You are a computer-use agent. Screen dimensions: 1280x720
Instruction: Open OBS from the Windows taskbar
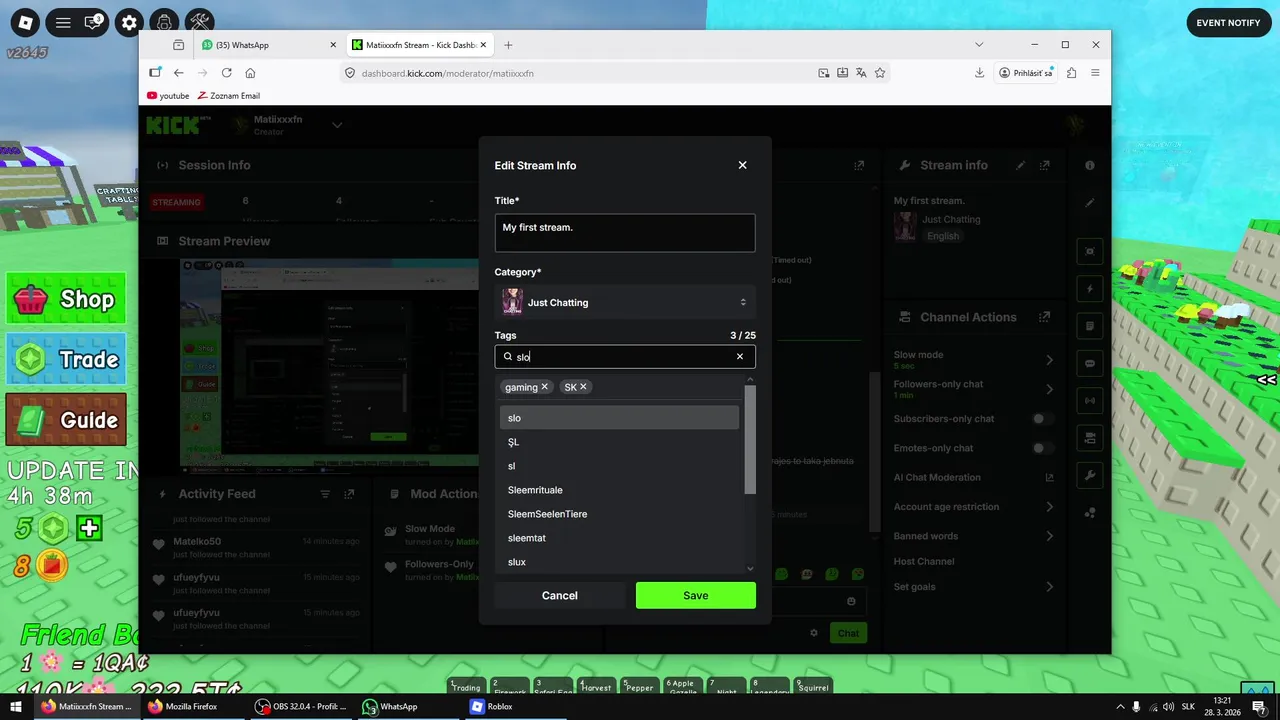(x=300, y=706)
